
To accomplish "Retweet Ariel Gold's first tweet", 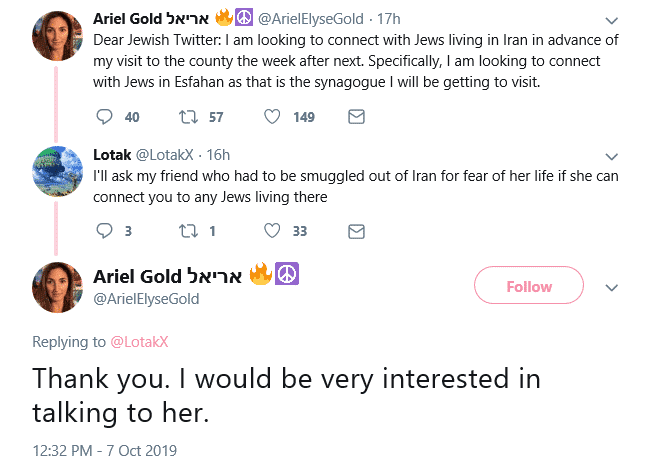I will point(185,118).
